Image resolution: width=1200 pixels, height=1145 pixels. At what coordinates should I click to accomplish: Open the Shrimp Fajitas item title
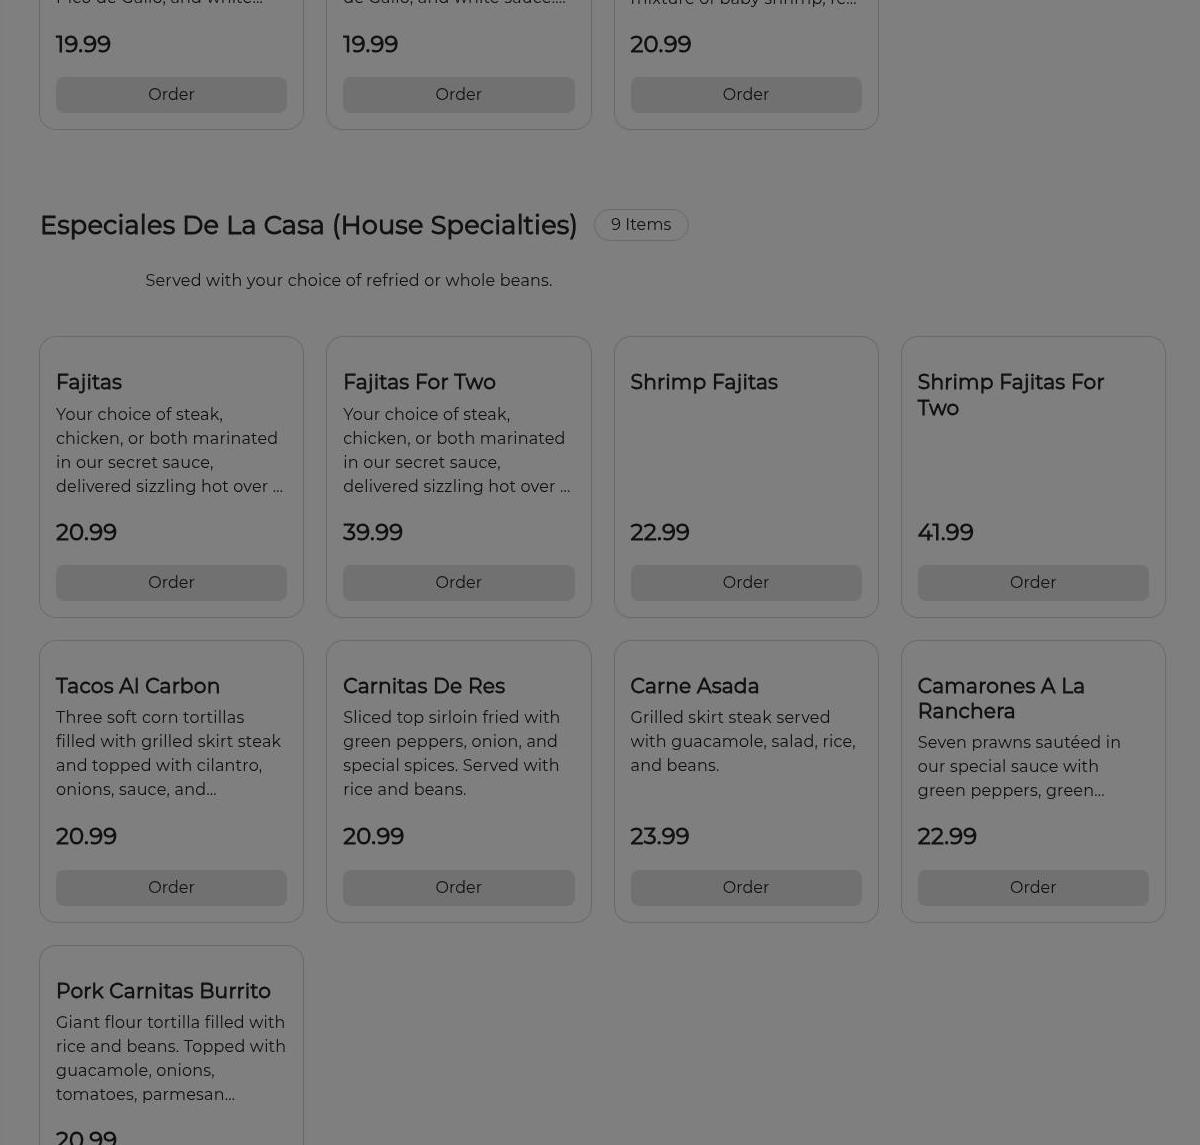point(703,382)
